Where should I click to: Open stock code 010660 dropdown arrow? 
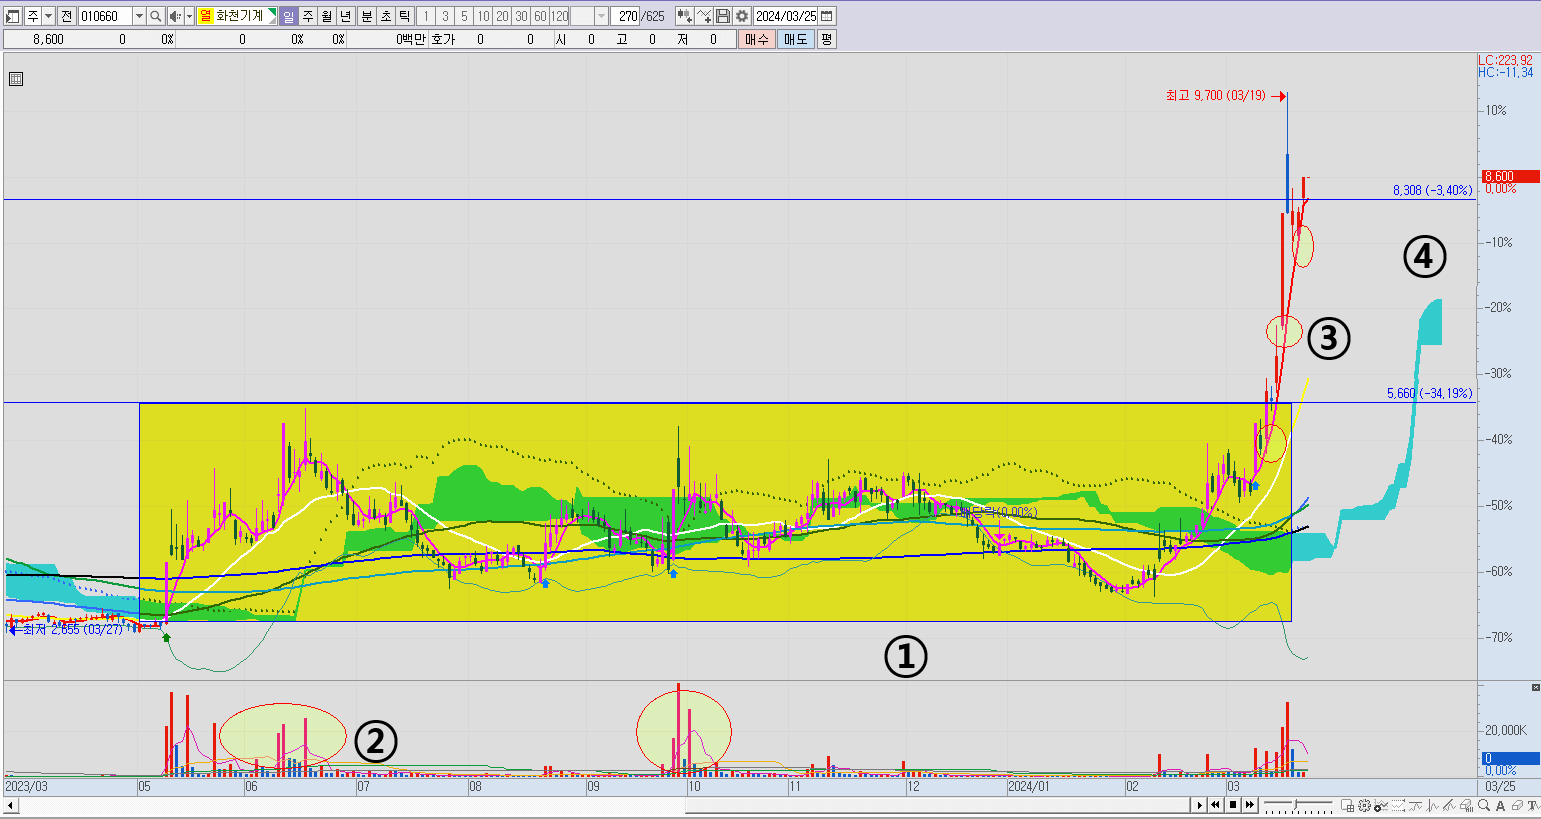[139, 16]
